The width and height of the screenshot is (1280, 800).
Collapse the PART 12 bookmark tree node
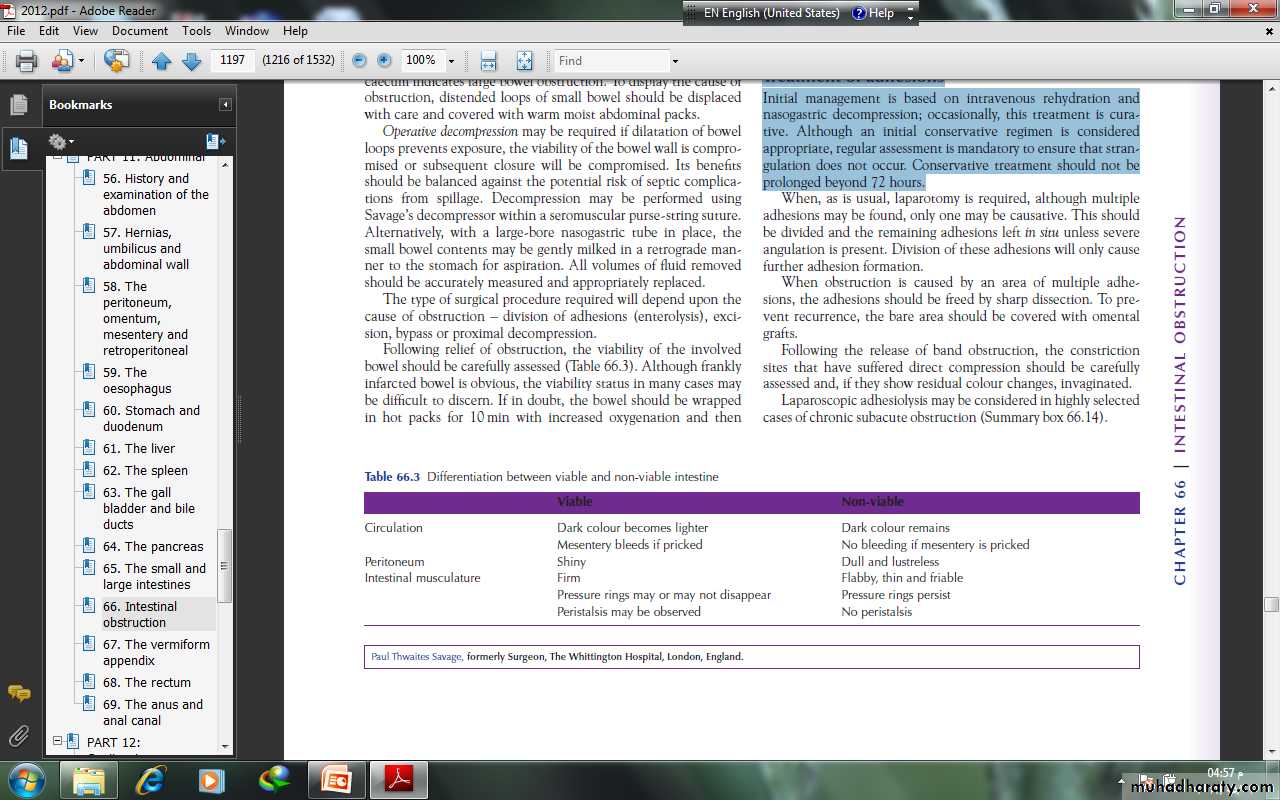click(58, 742)
